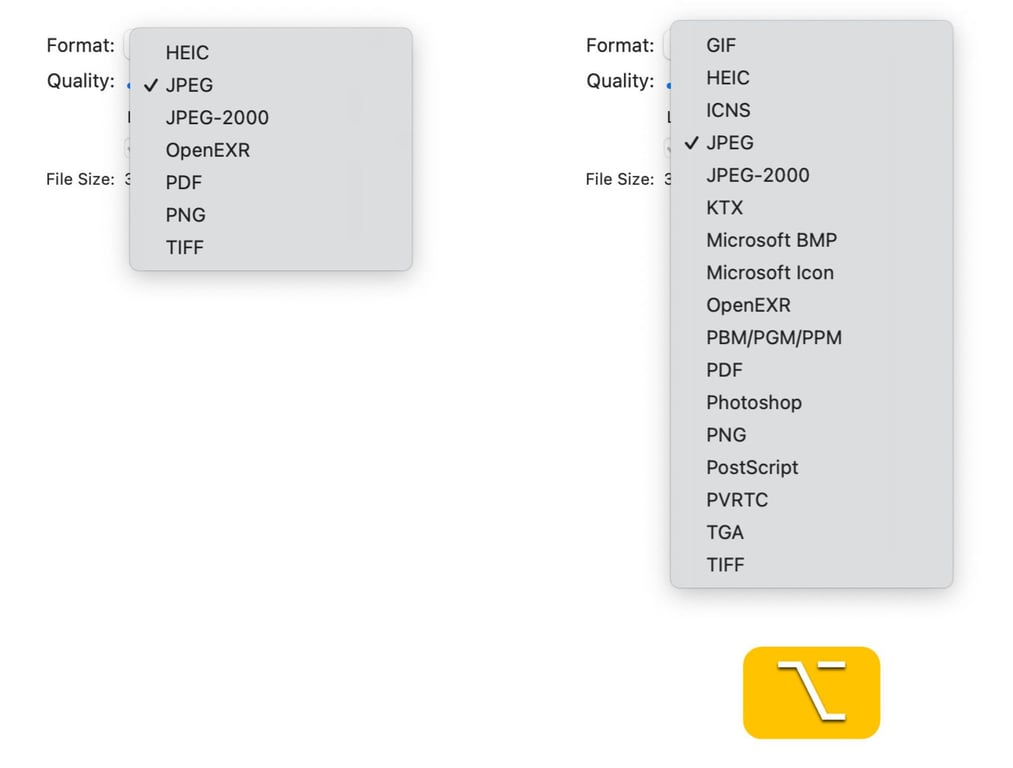Select checked JPEG in the extended list
The height and width of the screenshot is (768, 1013).
coord(811,142)
